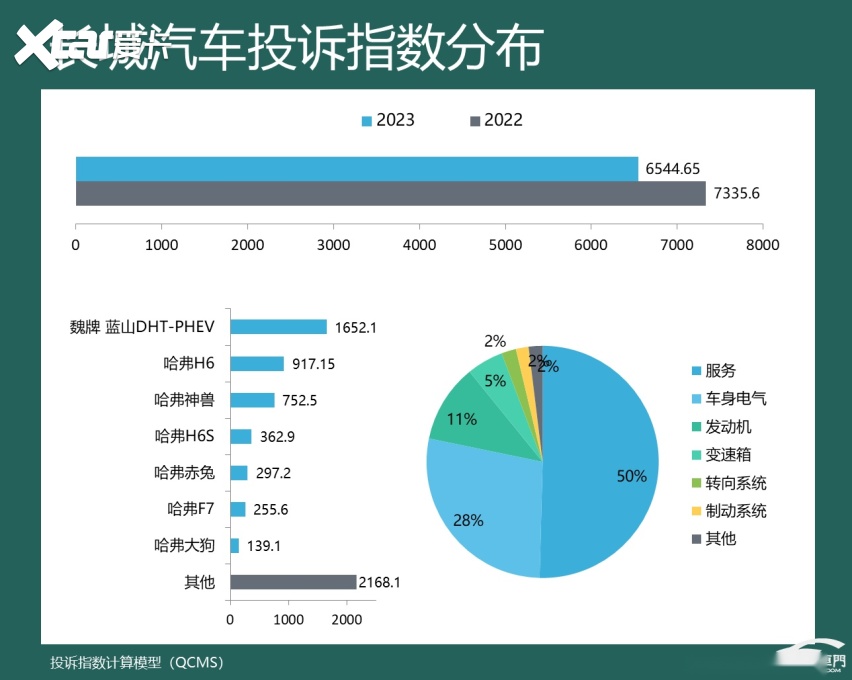
Task: Click the car logo in the bottom-right corner
Action: tap(808, 661)
